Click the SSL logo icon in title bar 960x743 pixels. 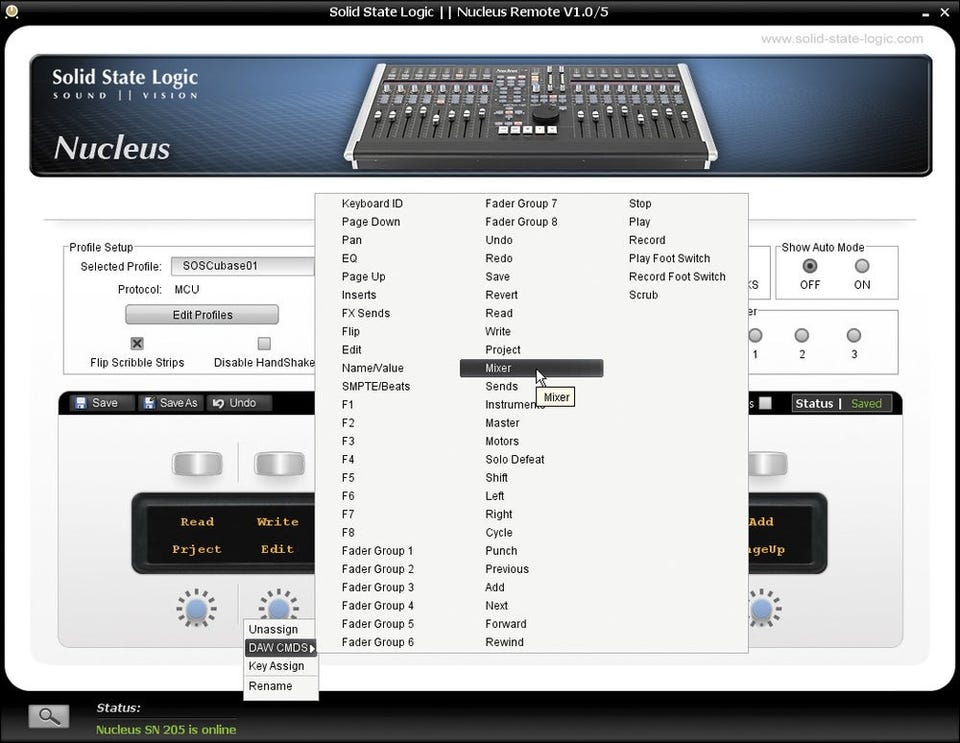tap(11, 11)
